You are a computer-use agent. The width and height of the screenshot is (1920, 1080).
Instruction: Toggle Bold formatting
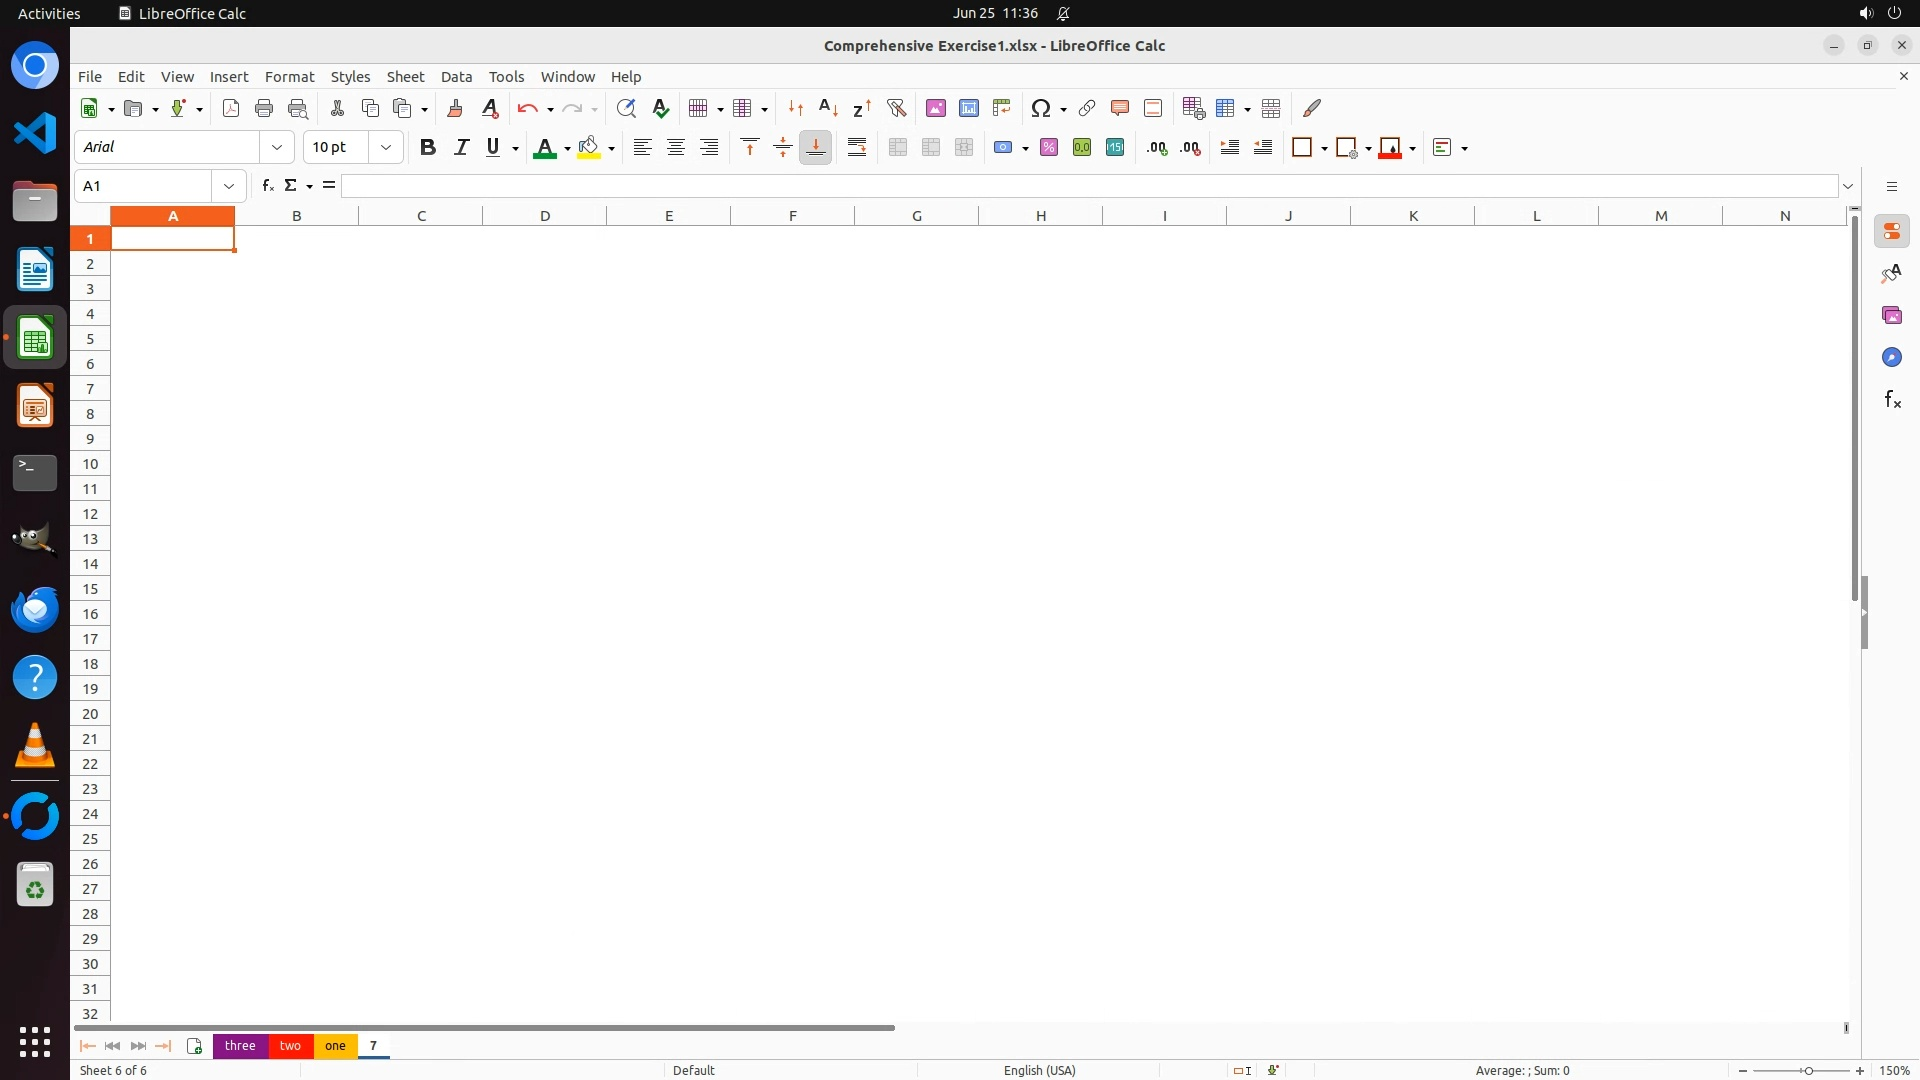tap(428, 148)
